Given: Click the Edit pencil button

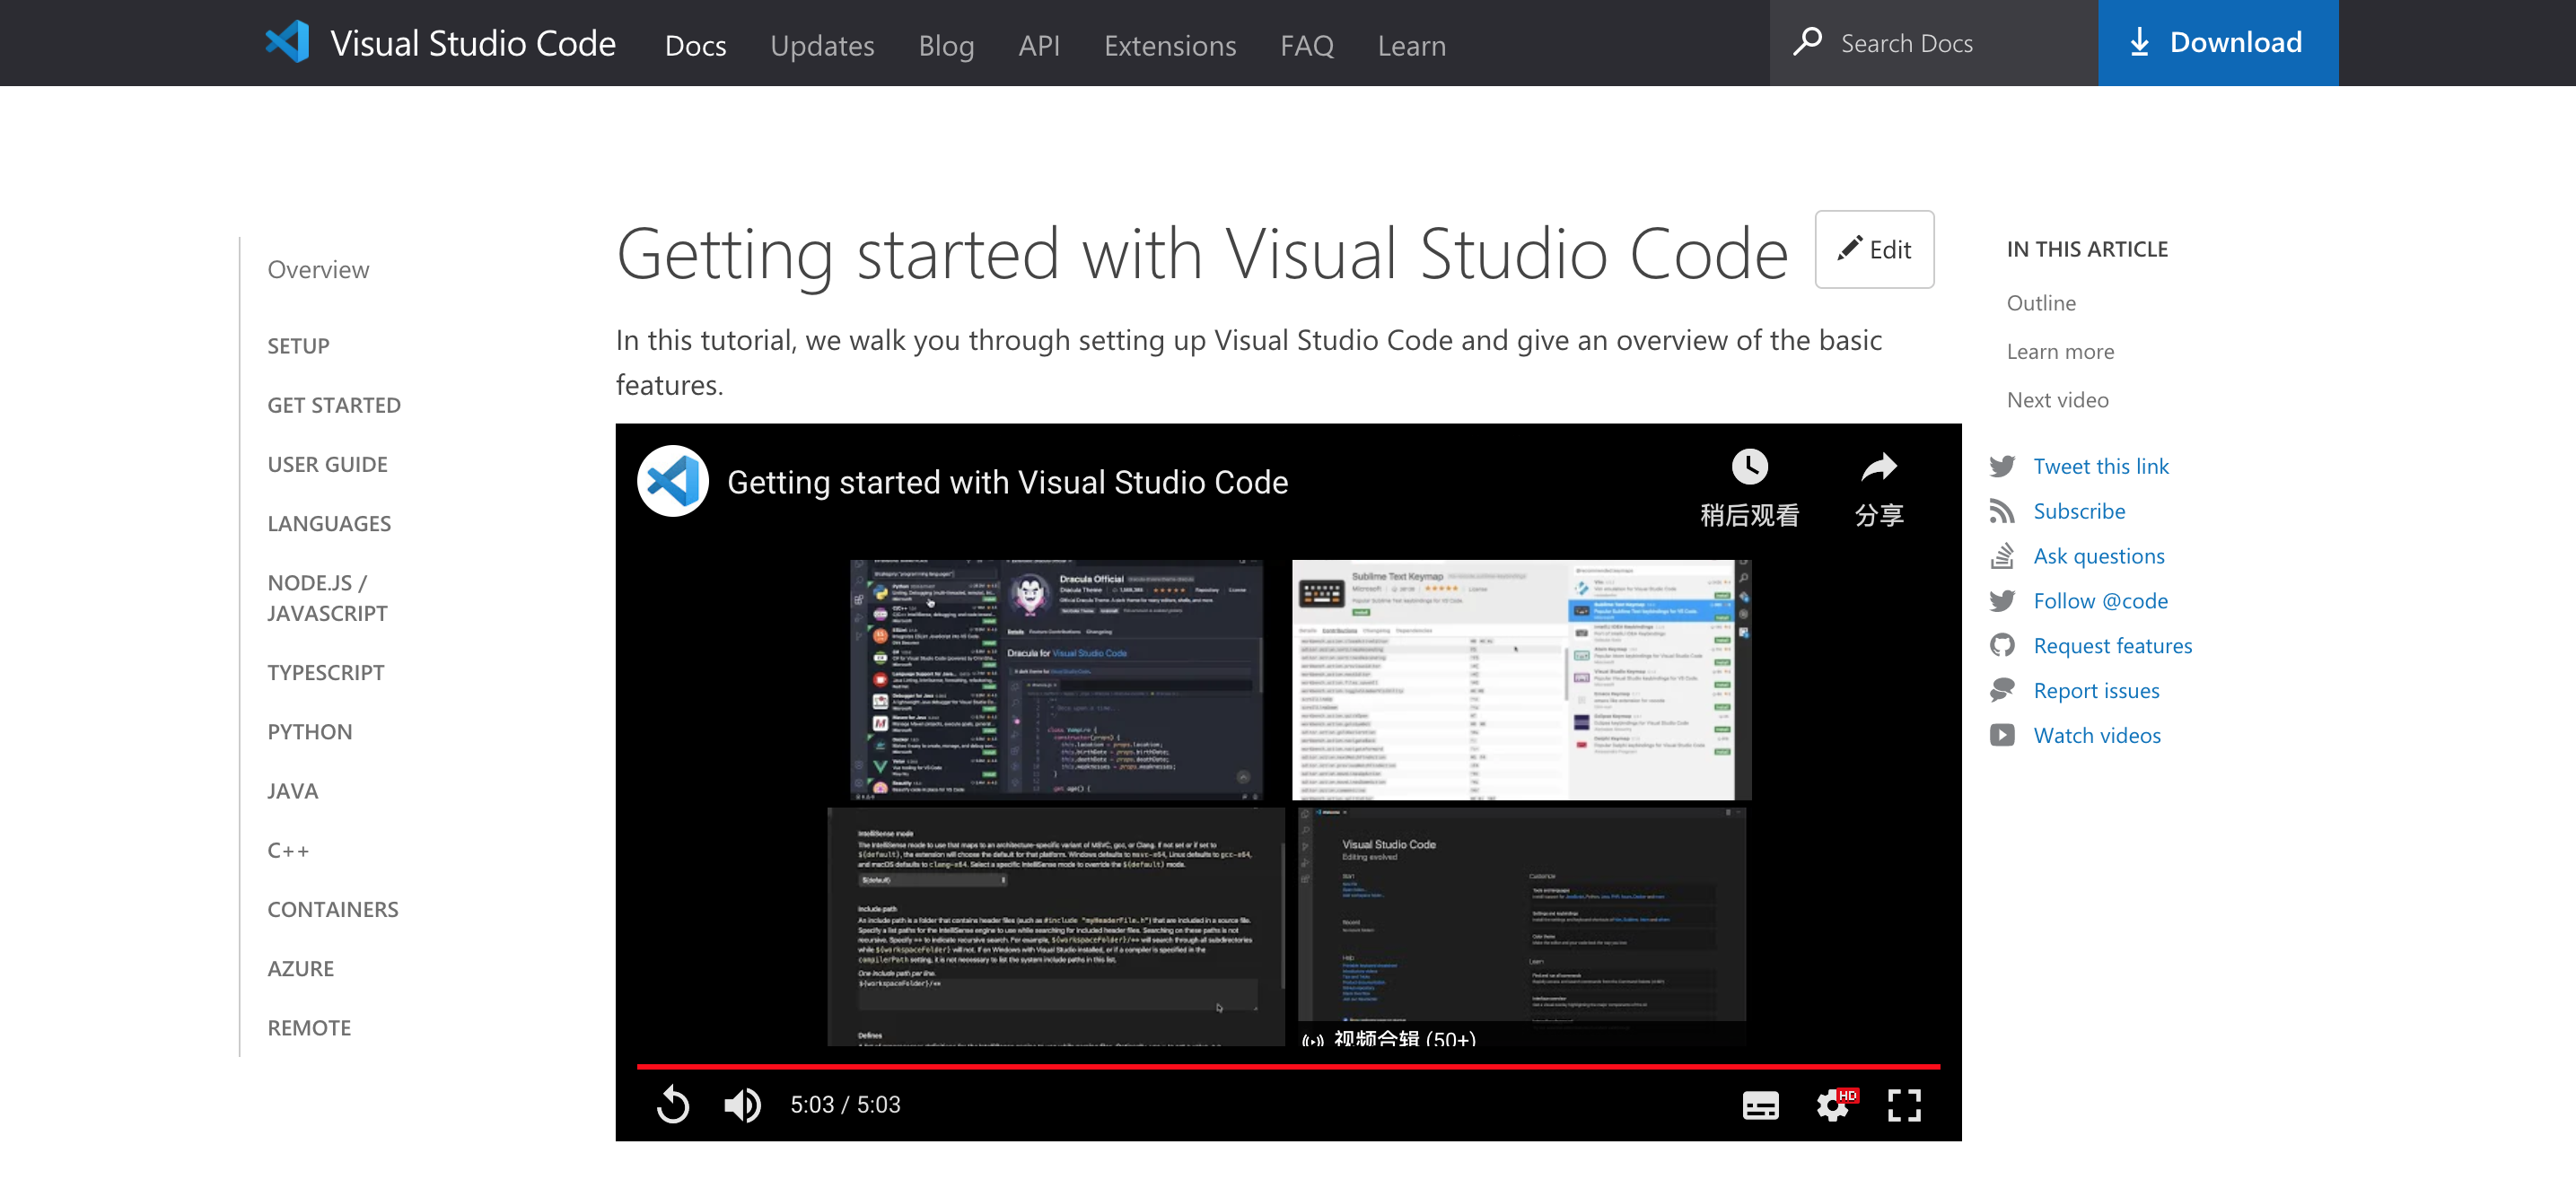Looking at the screenshot, I should [x=1874, y=250].
